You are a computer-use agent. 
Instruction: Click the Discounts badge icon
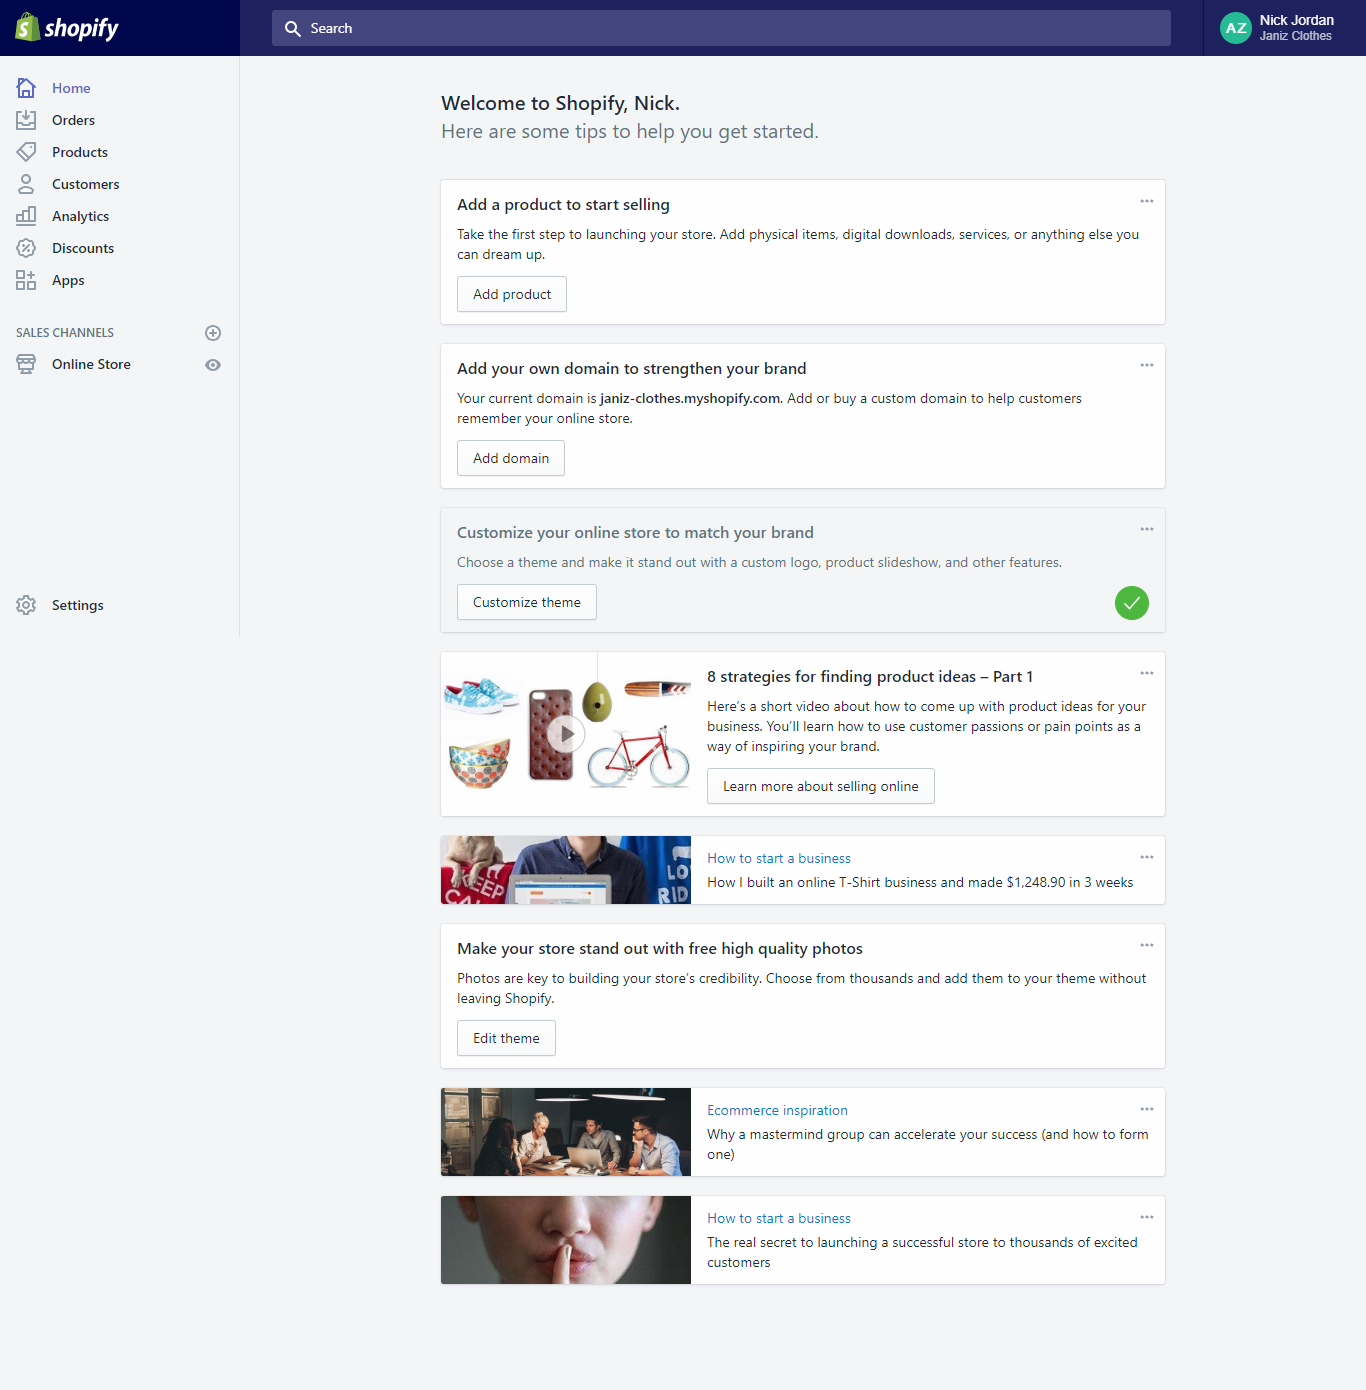(26, 248)
